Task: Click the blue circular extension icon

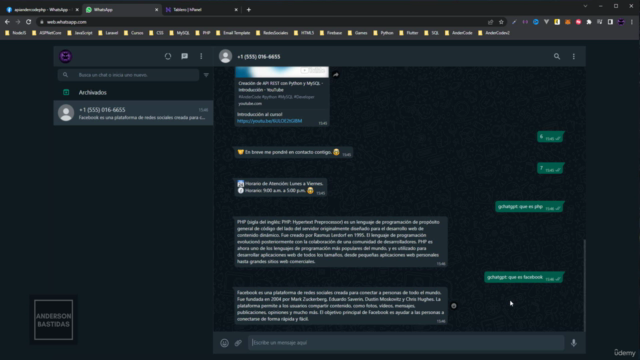Action: [536, 22]
